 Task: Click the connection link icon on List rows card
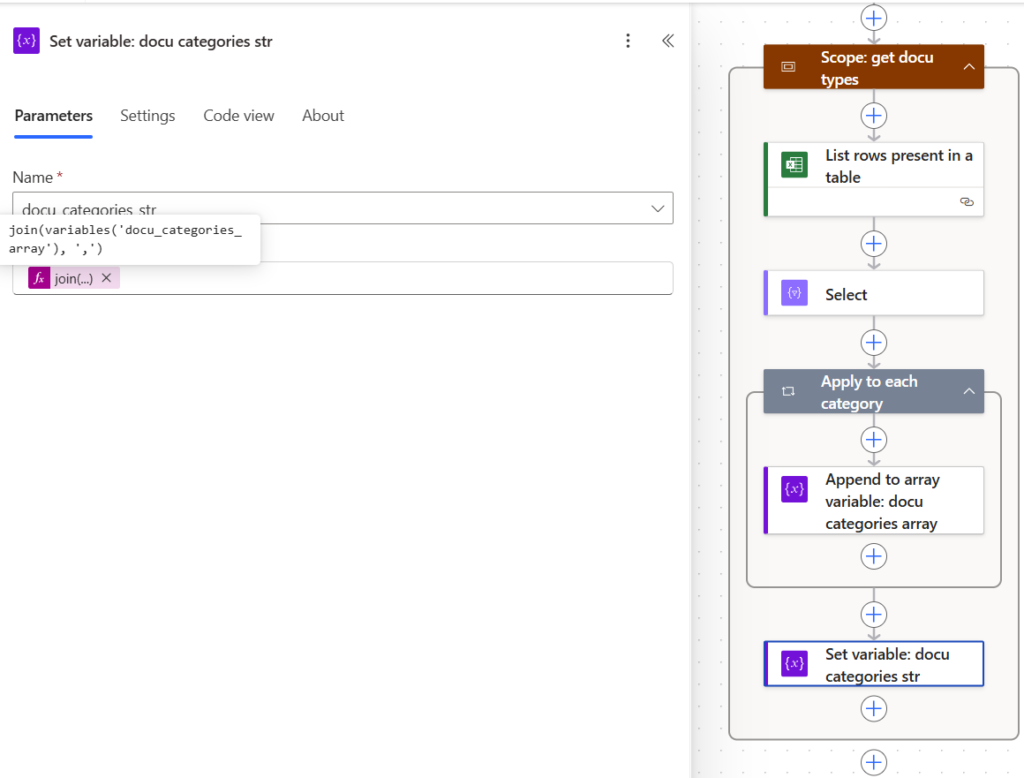coord(967,202)
